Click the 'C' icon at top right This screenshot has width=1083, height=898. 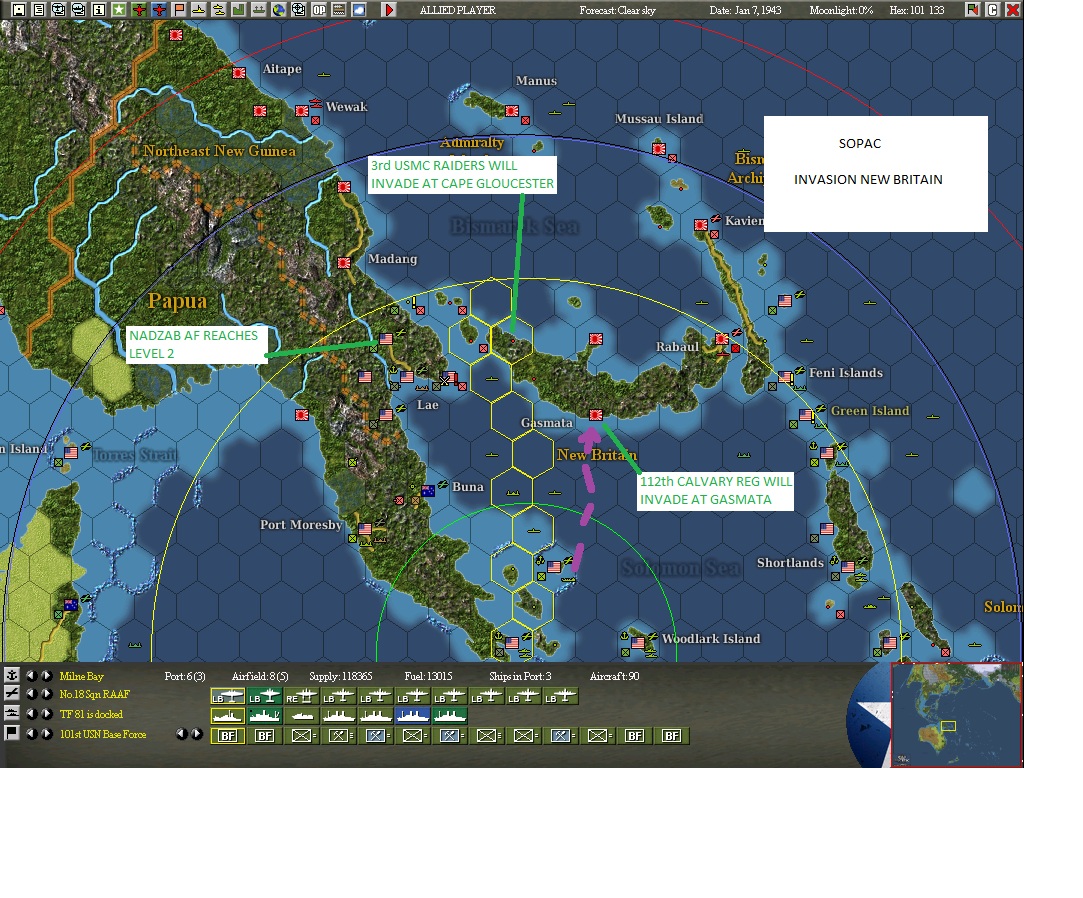[x=993, y=10]
